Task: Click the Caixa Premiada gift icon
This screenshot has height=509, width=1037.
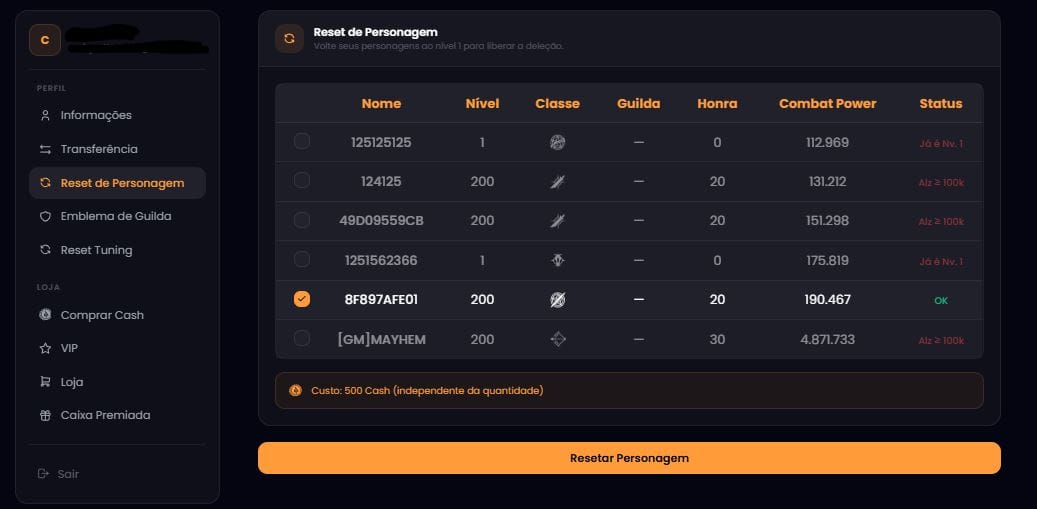Action: tap(45, 415)
